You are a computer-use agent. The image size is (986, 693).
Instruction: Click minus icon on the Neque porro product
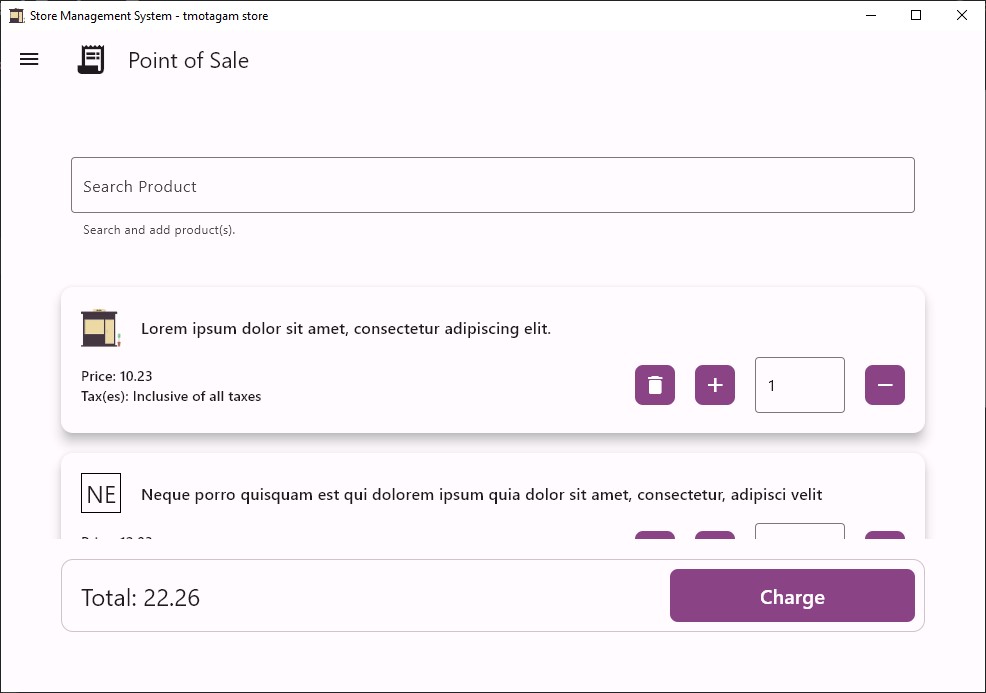(885, 540)
